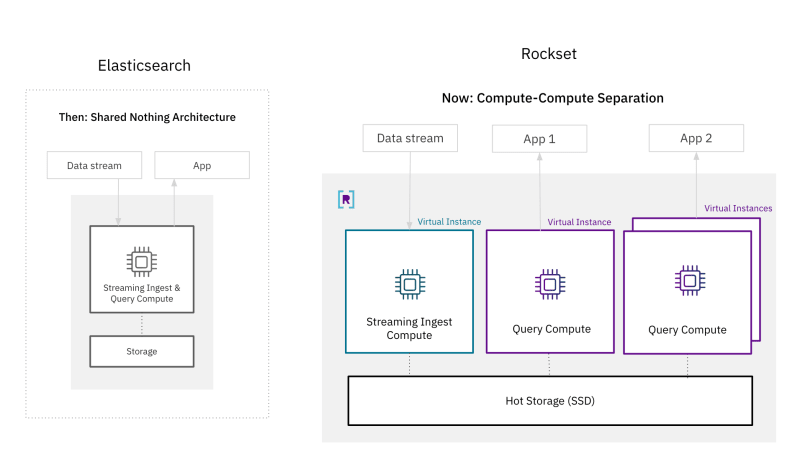Click the teal 'Virtual Instance' label
Screen dimensions: 800x449
[x=449, y=221]
